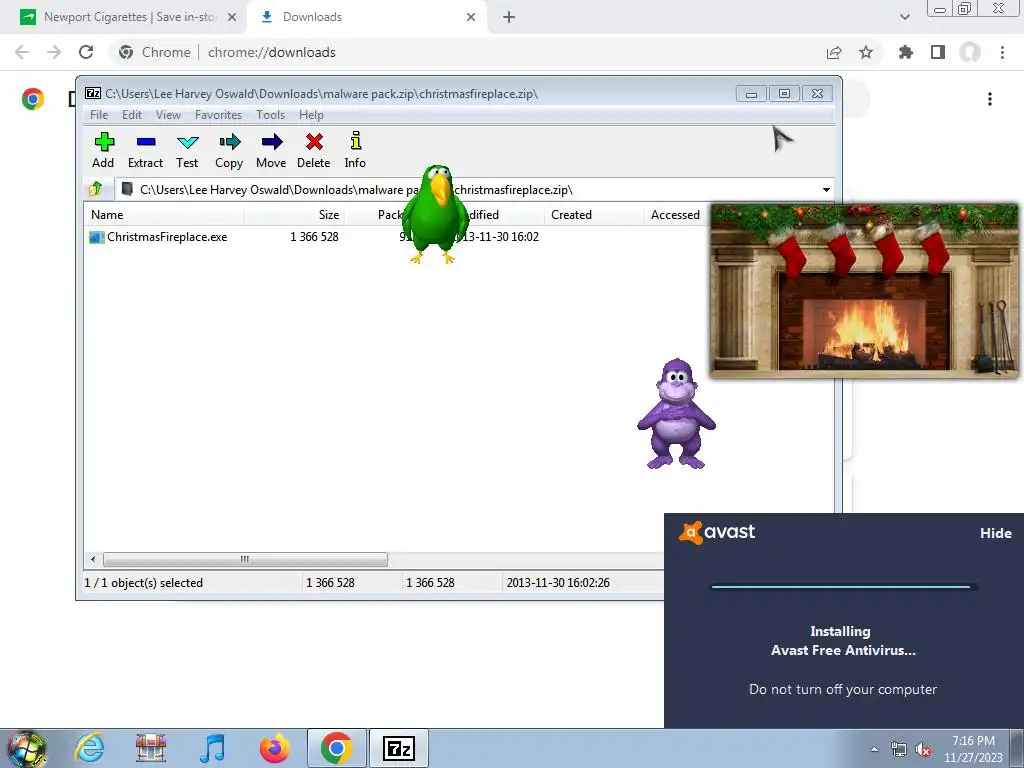
Task: Select the Move icon in 7-Zip
Action: (x=271, y=150)
